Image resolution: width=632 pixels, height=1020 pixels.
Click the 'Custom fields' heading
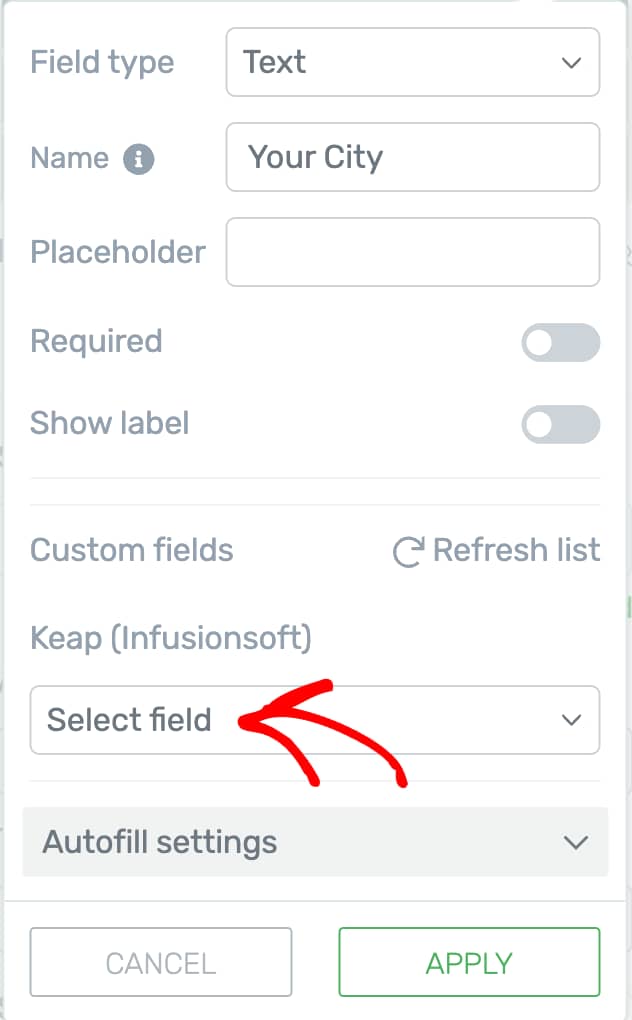pos(132,550)
